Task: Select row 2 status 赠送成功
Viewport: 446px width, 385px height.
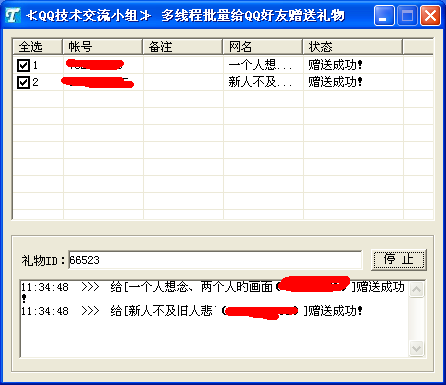Action: click(335, 82)
